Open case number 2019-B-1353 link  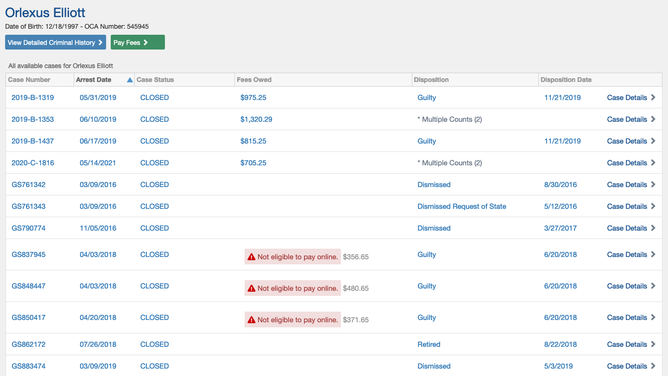pyautogui.click(x=33, y=119)
